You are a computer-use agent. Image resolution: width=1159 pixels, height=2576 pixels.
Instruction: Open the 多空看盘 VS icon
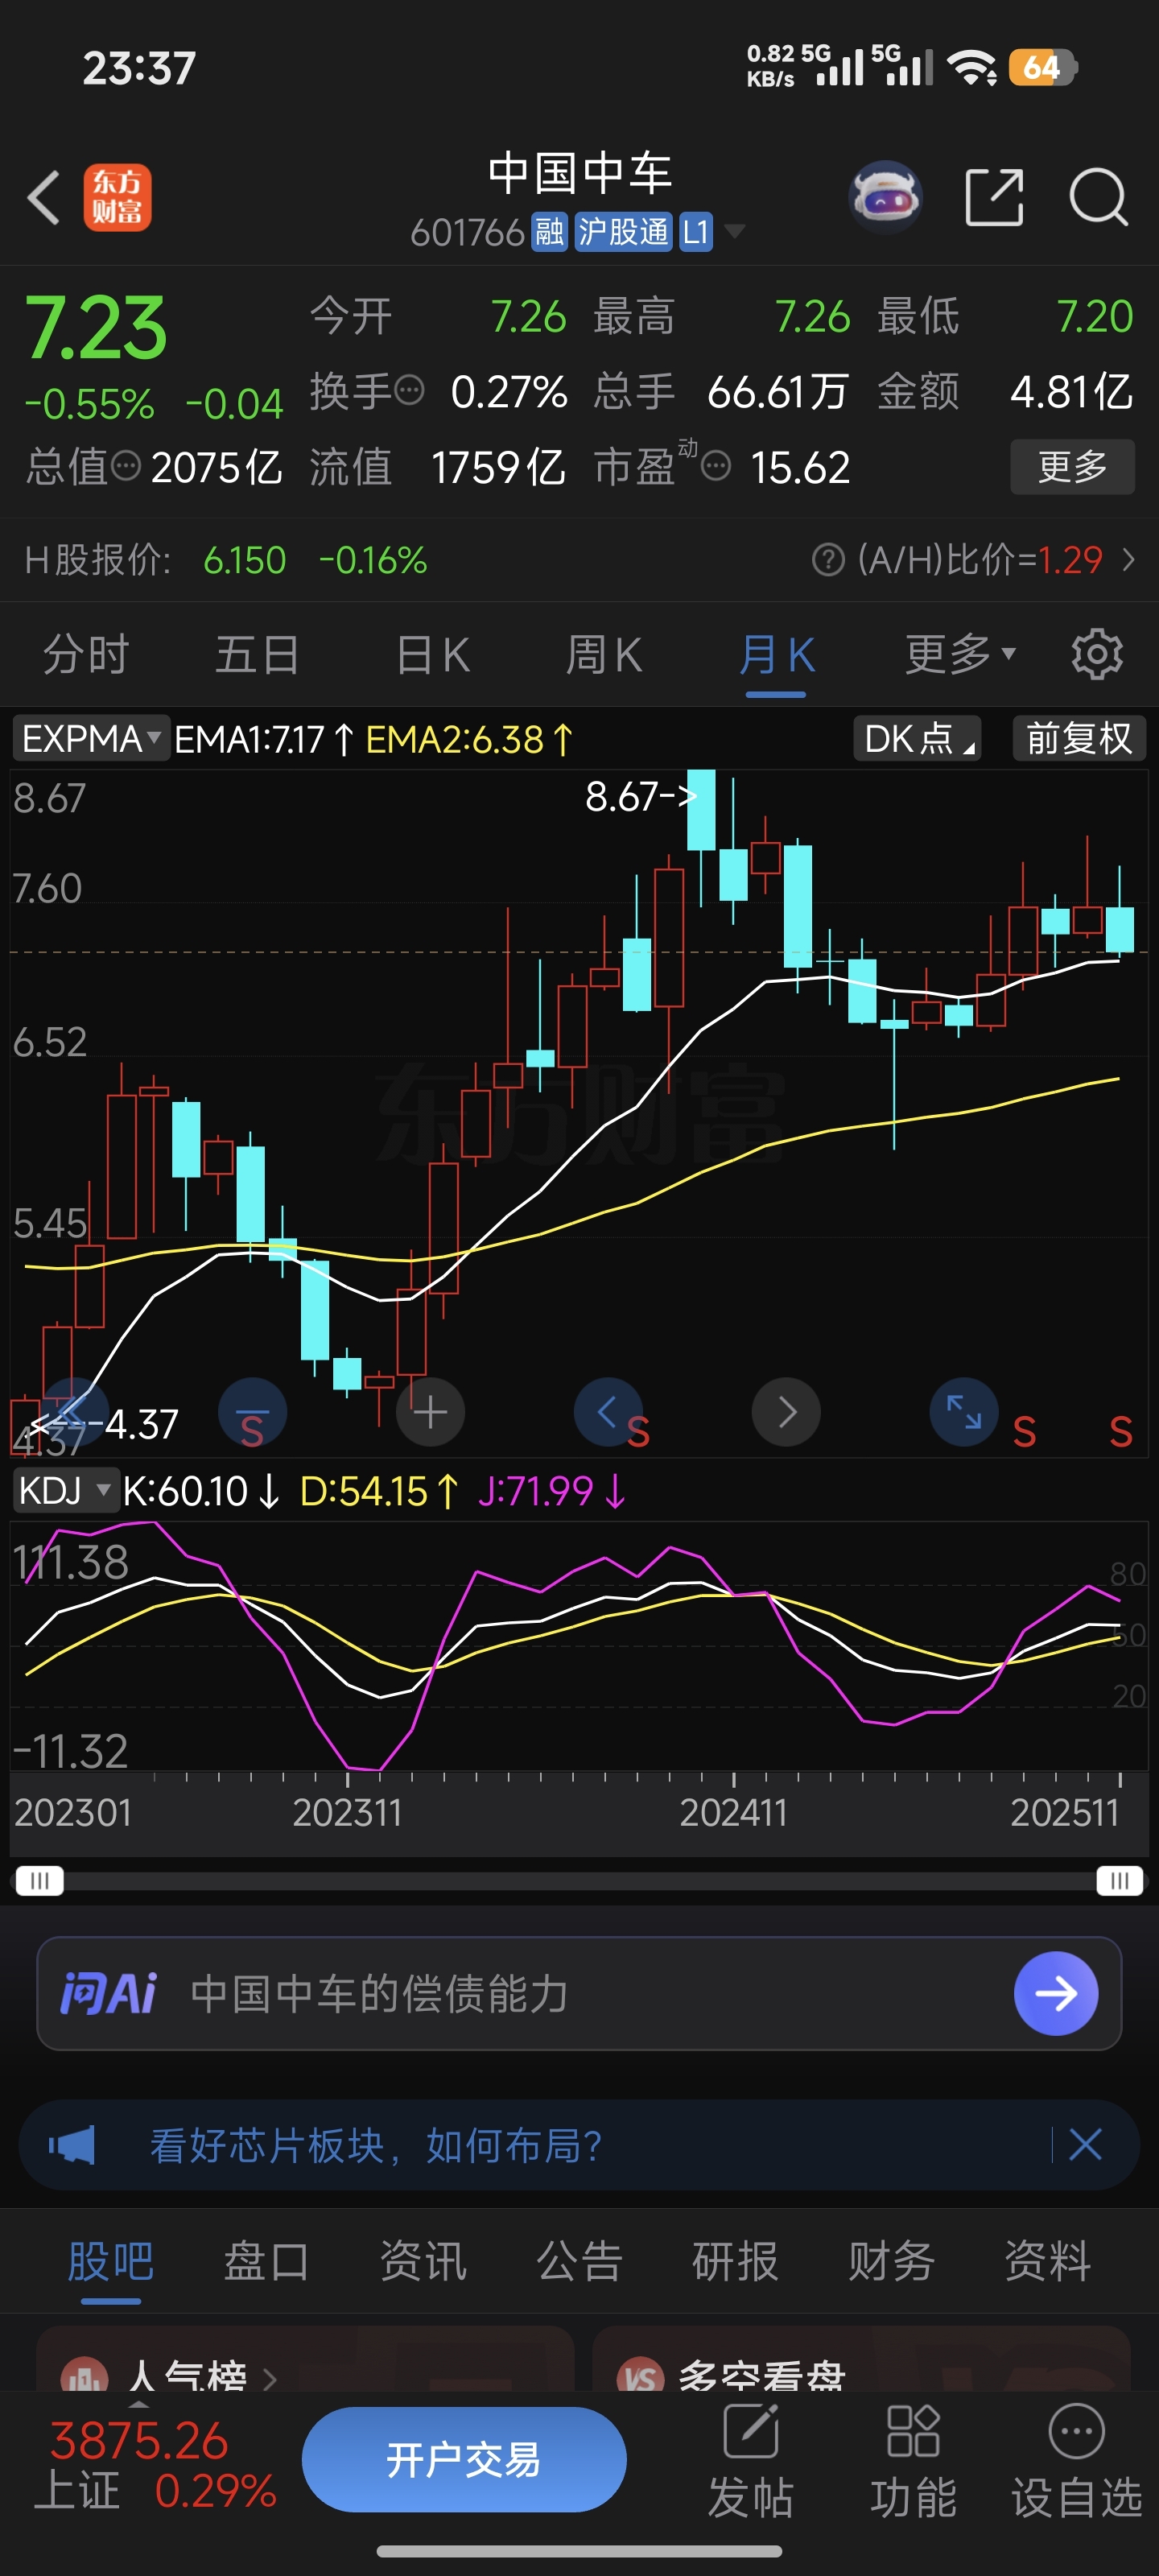640,2376
